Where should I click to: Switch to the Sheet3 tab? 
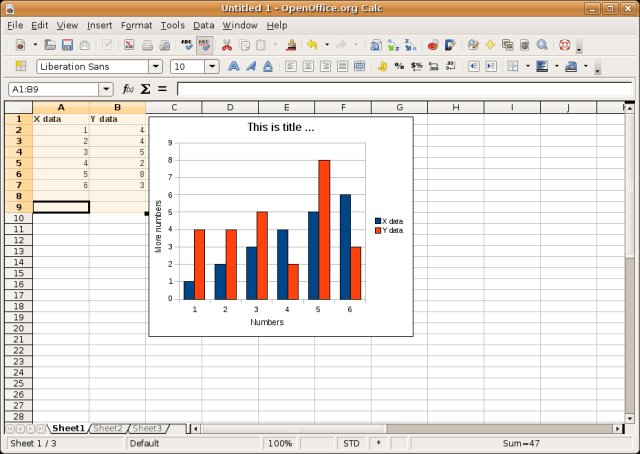147,428
